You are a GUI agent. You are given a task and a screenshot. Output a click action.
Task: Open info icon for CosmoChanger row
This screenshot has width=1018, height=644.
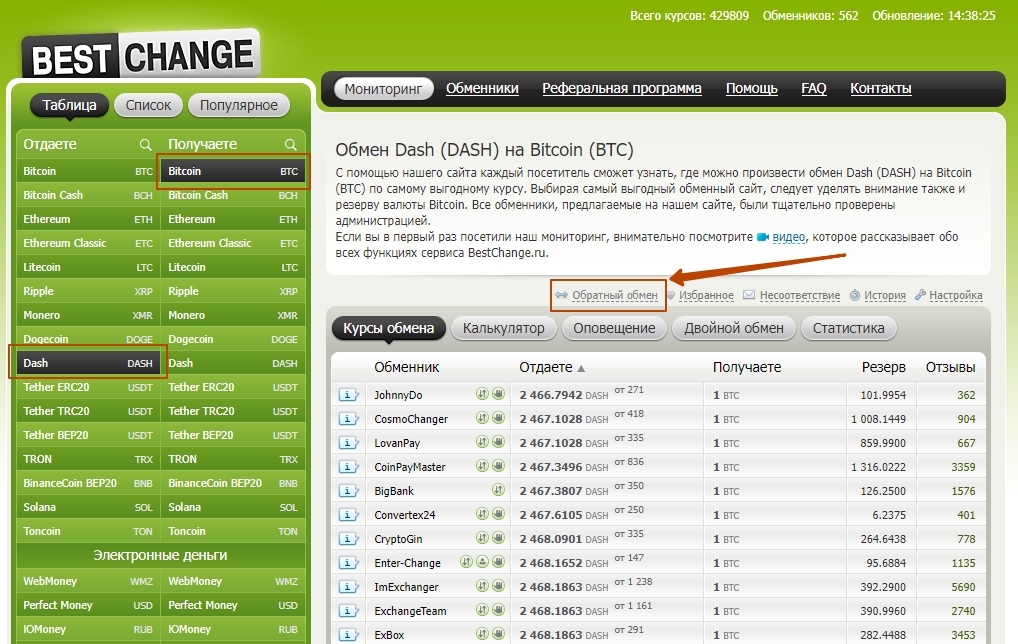click(x=348, y=419)
